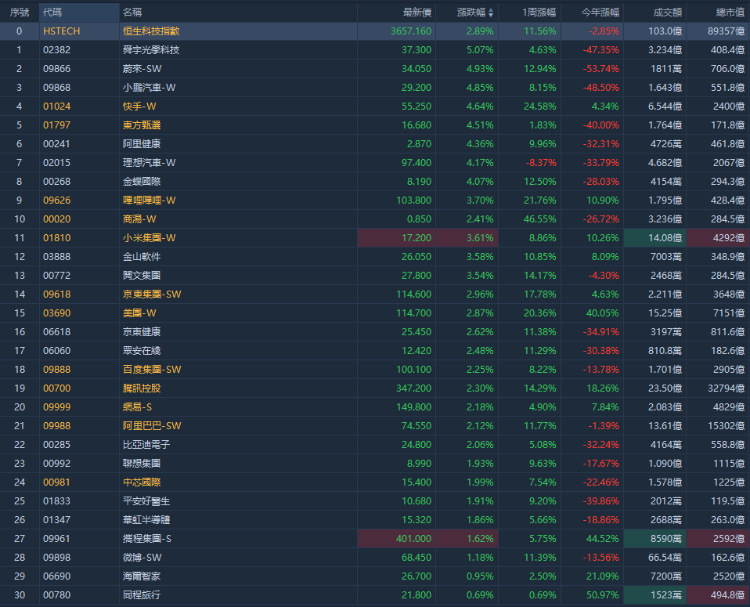This screenshot has height=607, width=750.
Task: Click 騰訊控股 market cap 32794億
Action: pos(726,388)
